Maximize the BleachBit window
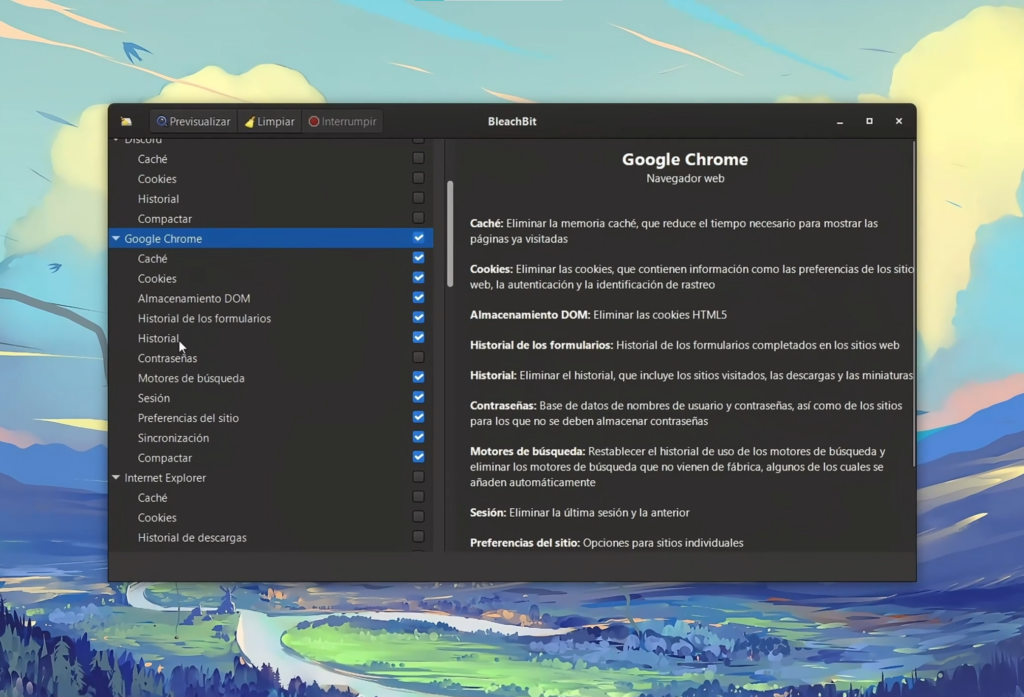 [869, 121]
